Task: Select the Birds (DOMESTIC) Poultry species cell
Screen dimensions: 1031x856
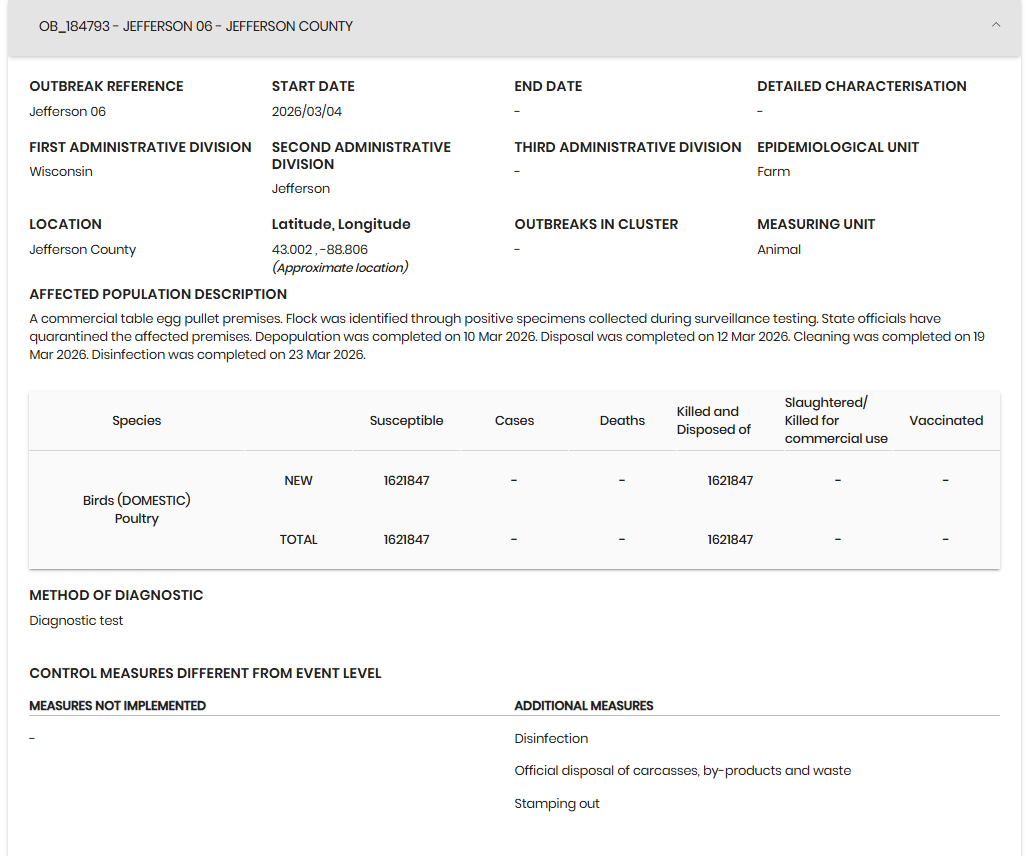Action: pyautogui.click(x=137, y=509)
